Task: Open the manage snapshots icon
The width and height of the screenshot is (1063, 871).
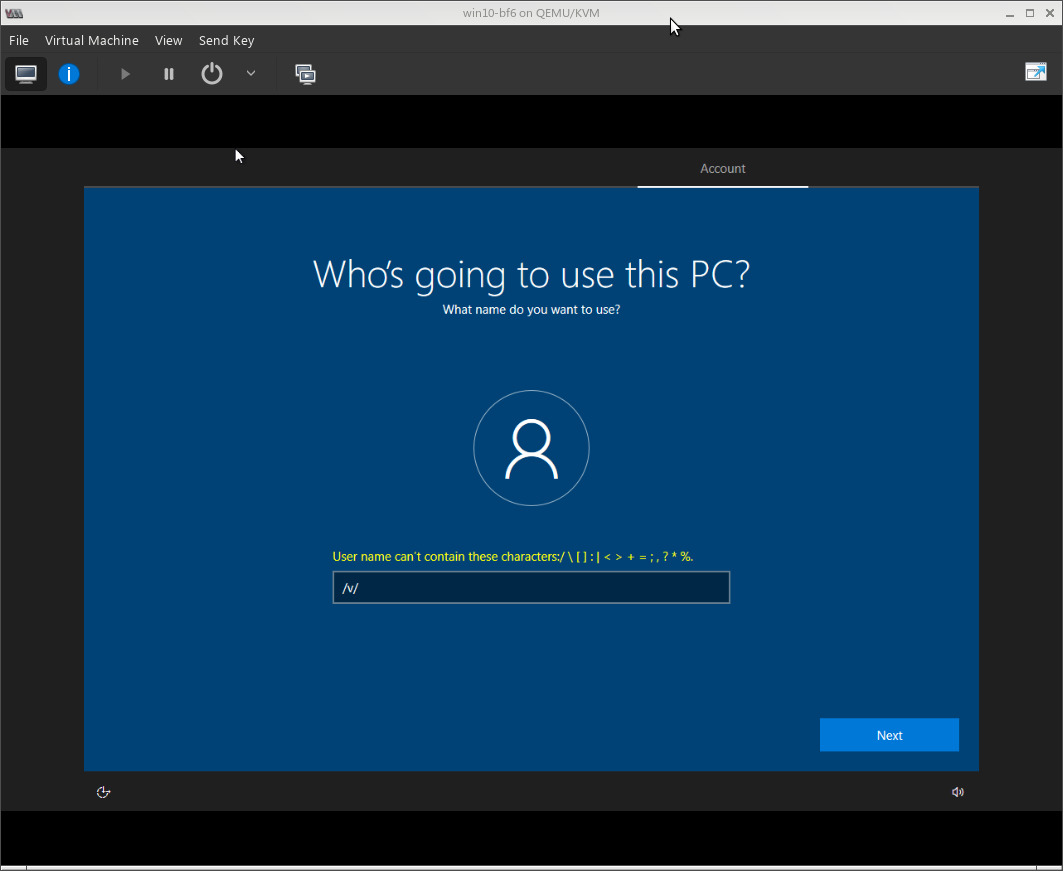Action: [x=305, y=74]
